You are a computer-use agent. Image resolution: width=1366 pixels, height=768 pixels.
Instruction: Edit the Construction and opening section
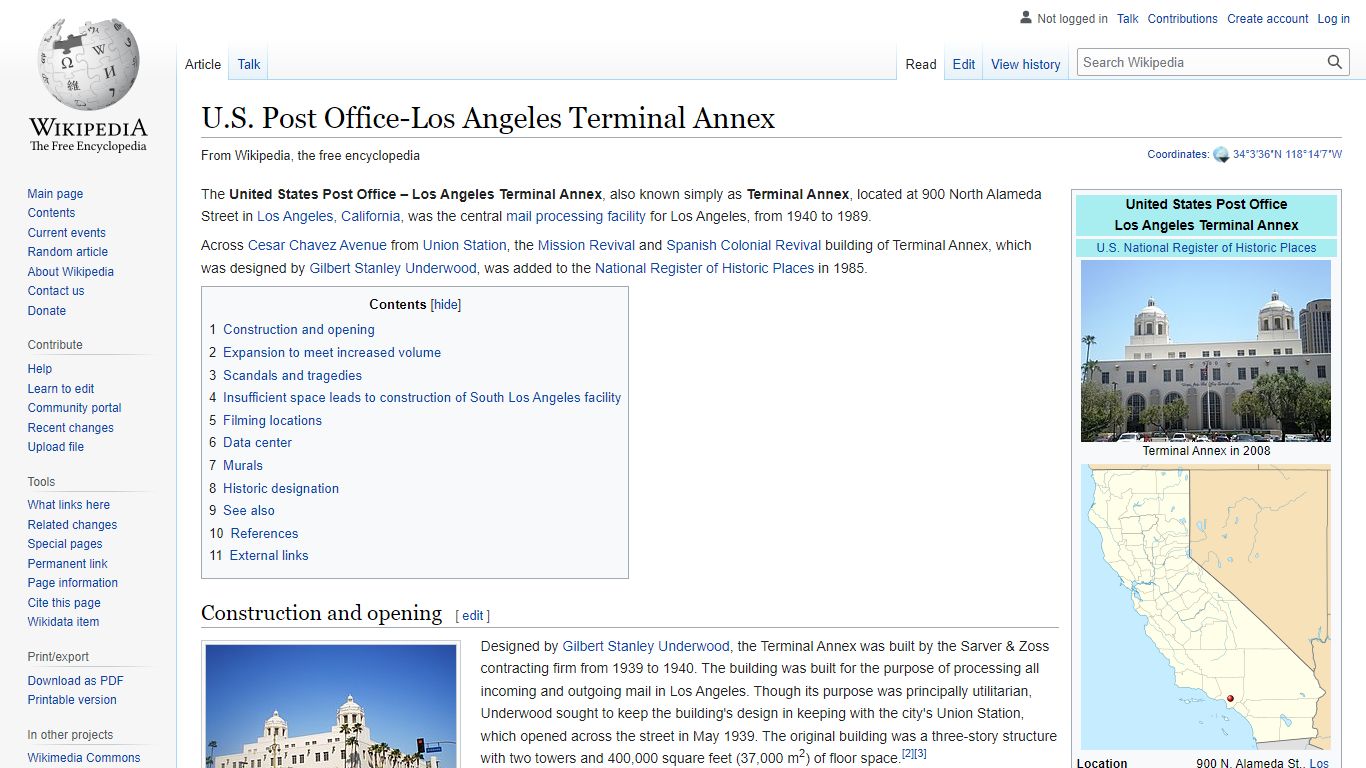pos(473,616)
